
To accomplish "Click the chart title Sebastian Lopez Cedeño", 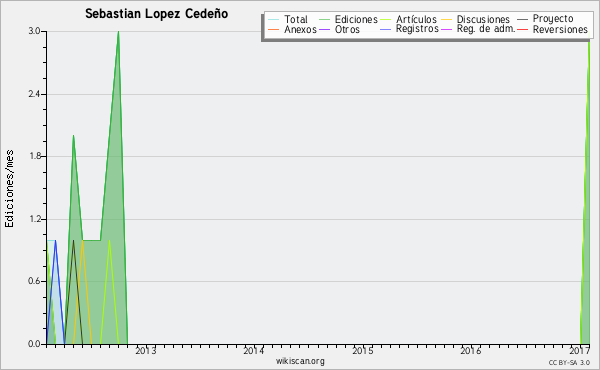I will 157,14.
